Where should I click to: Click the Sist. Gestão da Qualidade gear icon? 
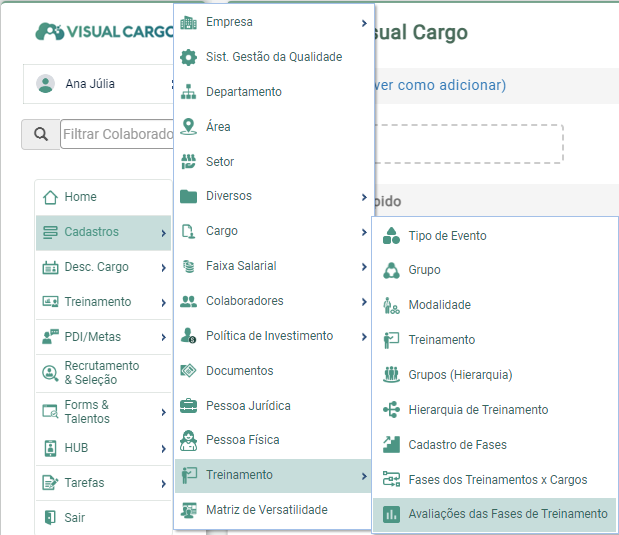coord(188,57)
